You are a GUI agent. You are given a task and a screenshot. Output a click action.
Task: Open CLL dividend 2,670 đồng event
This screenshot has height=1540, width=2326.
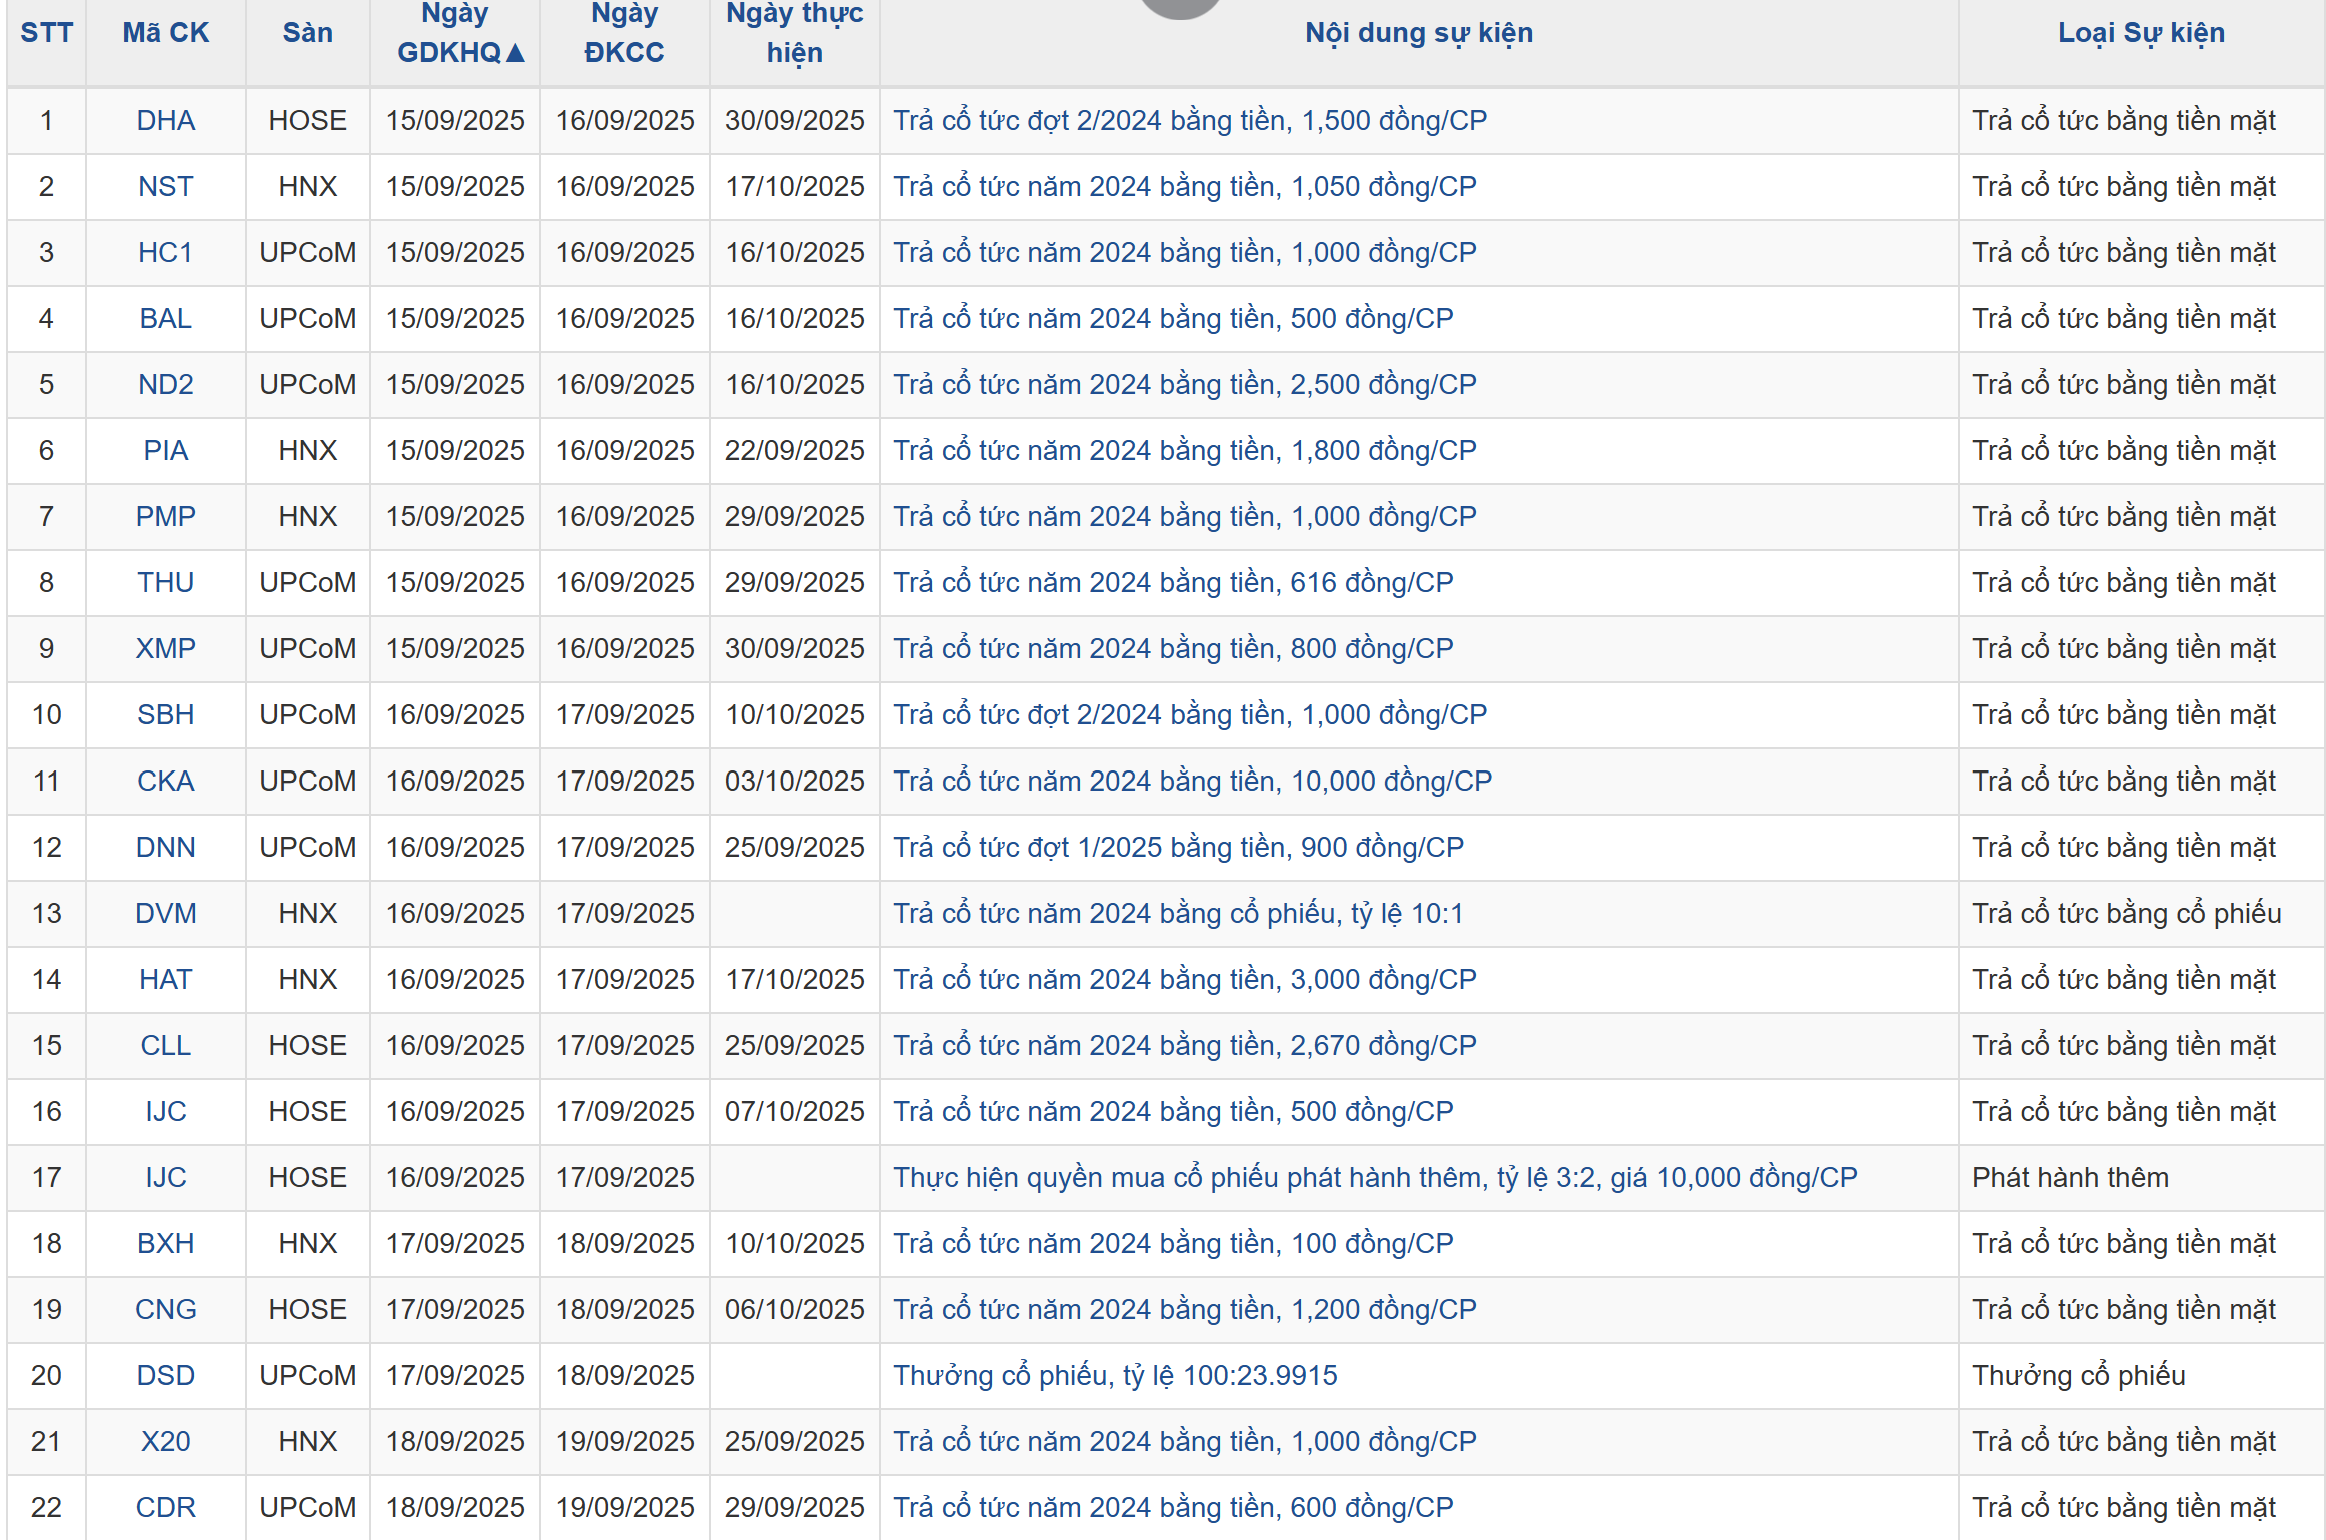(x=1184, y=1045)
